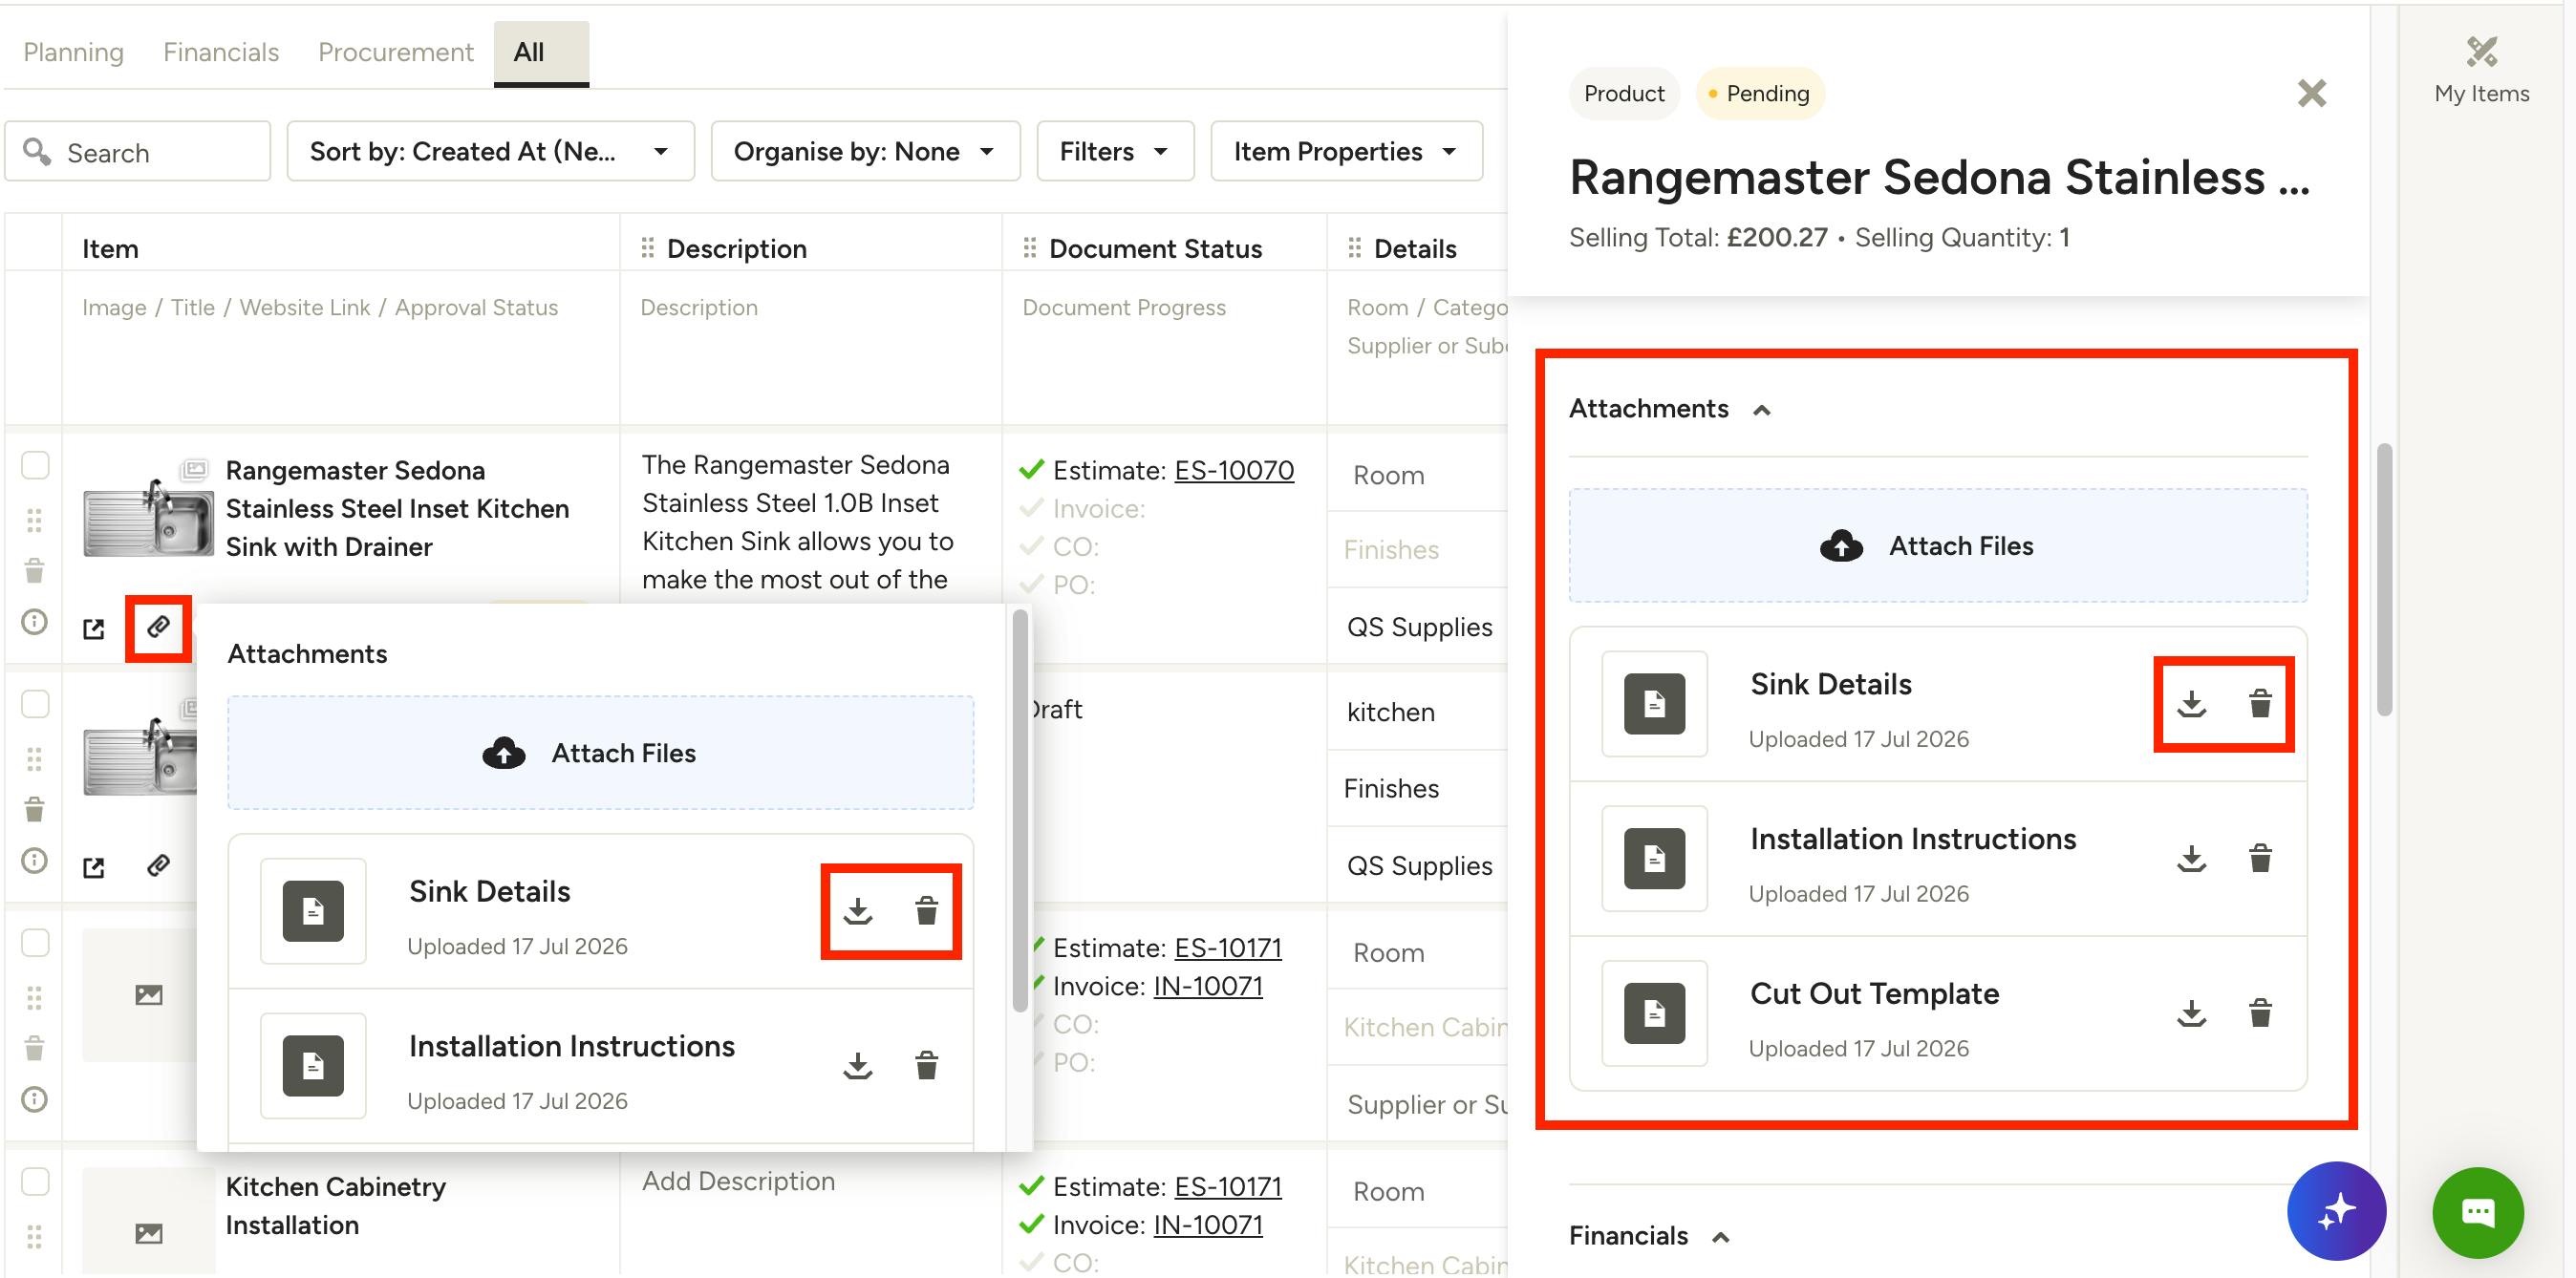Download Sink Details in attachments popup
The height and width of the screenshot is (1278, 2576).
tap(857, 911)
